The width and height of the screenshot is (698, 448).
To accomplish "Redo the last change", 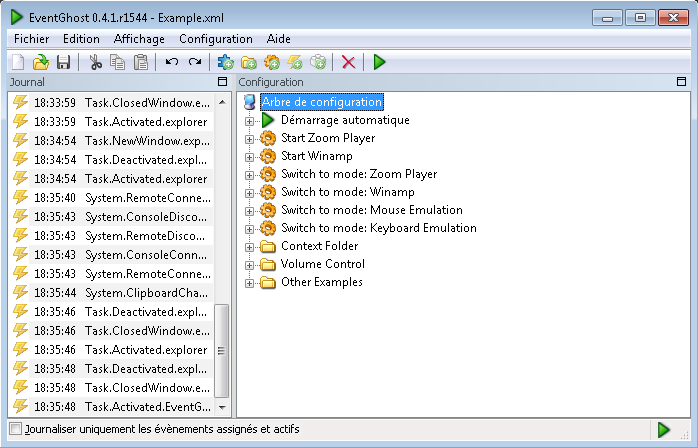I will pos(195,62).
